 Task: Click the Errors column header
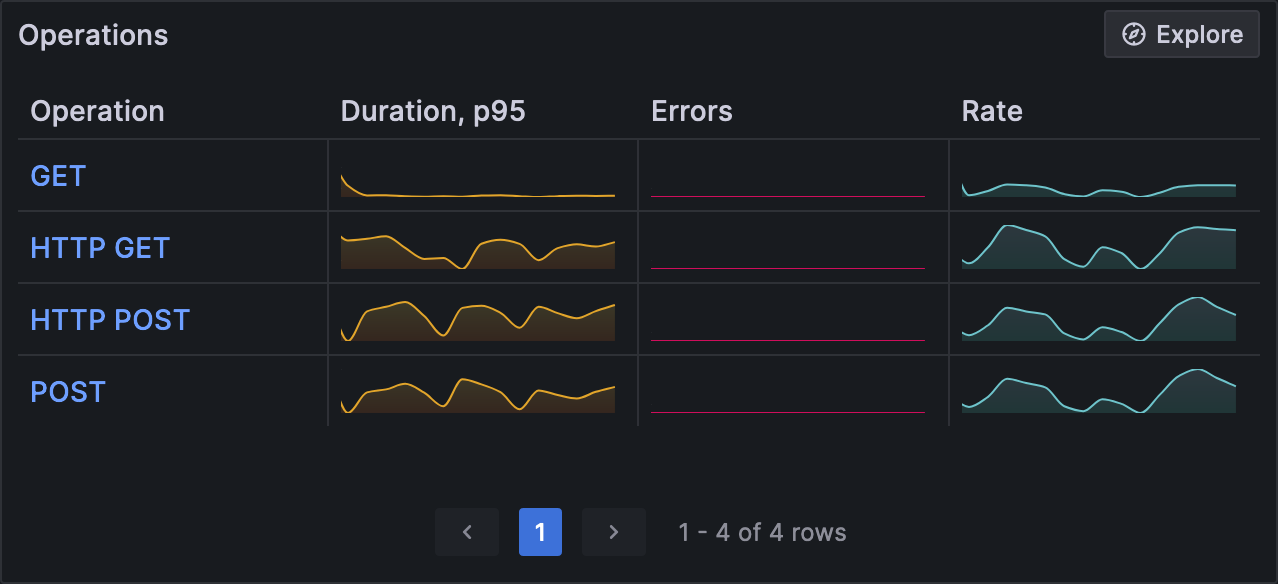(692, 111)
